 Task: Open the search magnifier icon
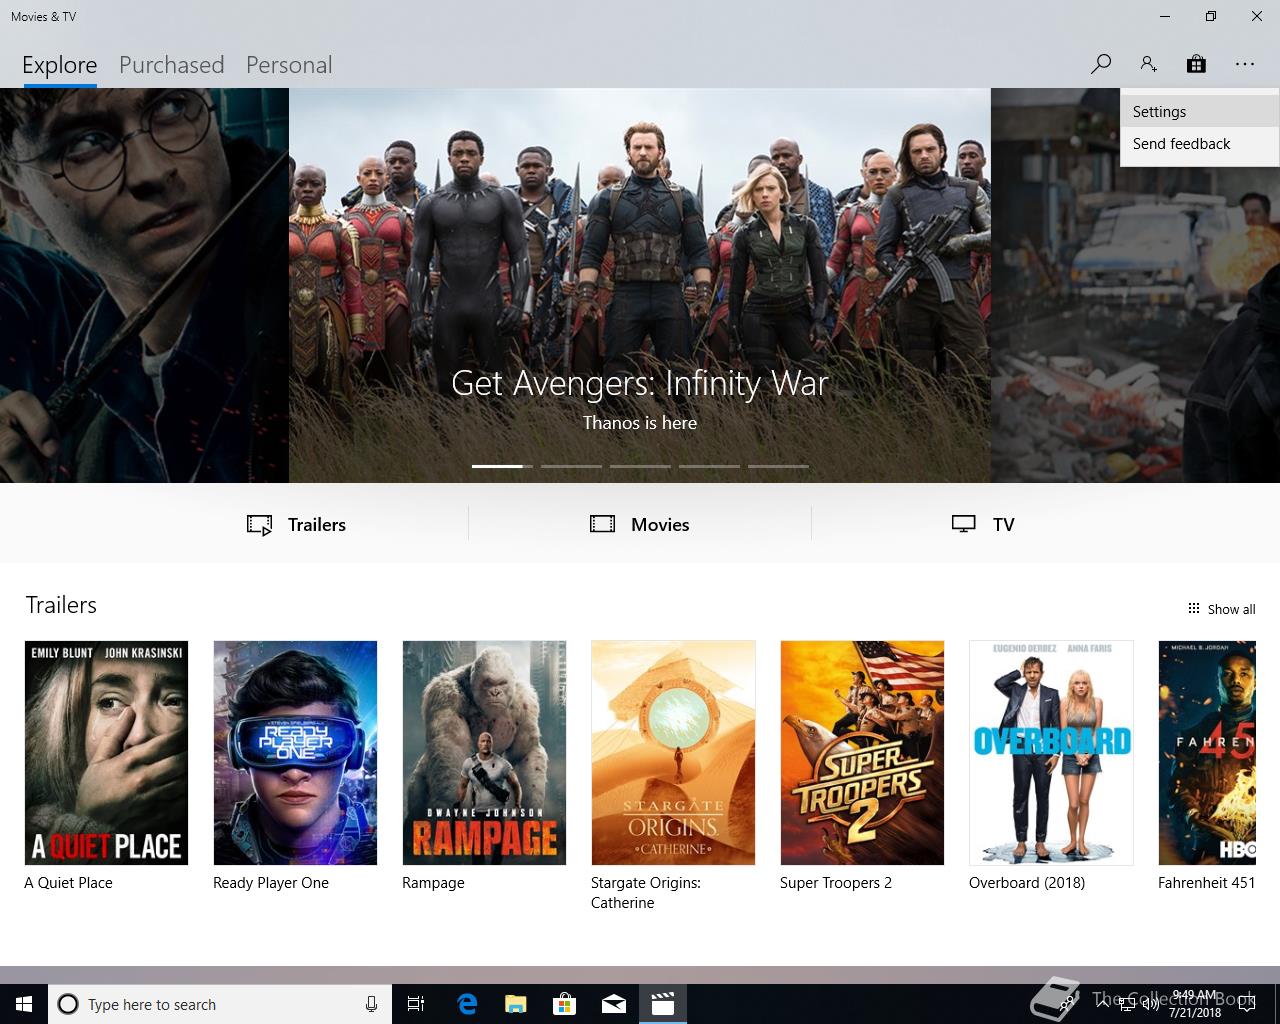[1101, 64]
